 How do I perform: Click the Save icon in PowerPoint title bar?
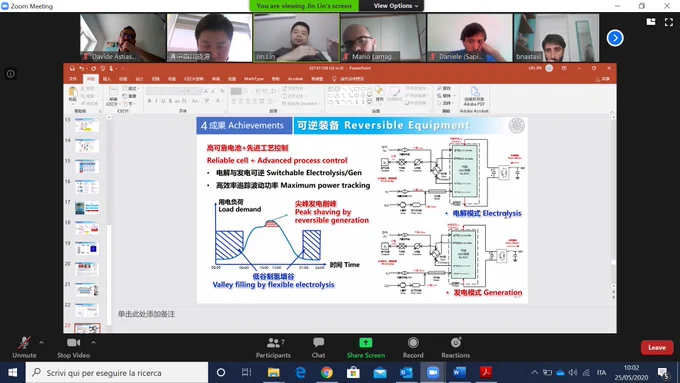click(72, 69)
